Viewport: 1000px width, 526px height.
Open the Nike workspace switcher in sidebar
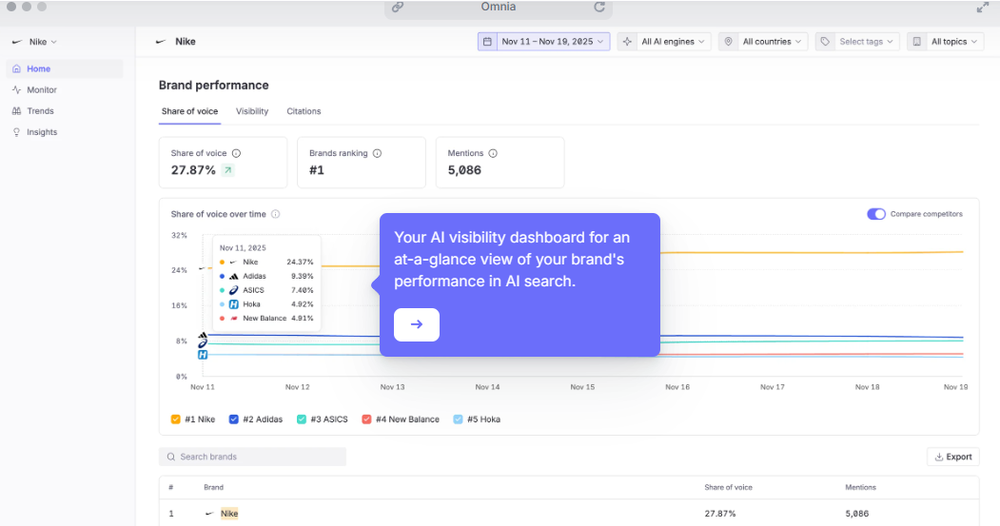[x=34, y=41]
